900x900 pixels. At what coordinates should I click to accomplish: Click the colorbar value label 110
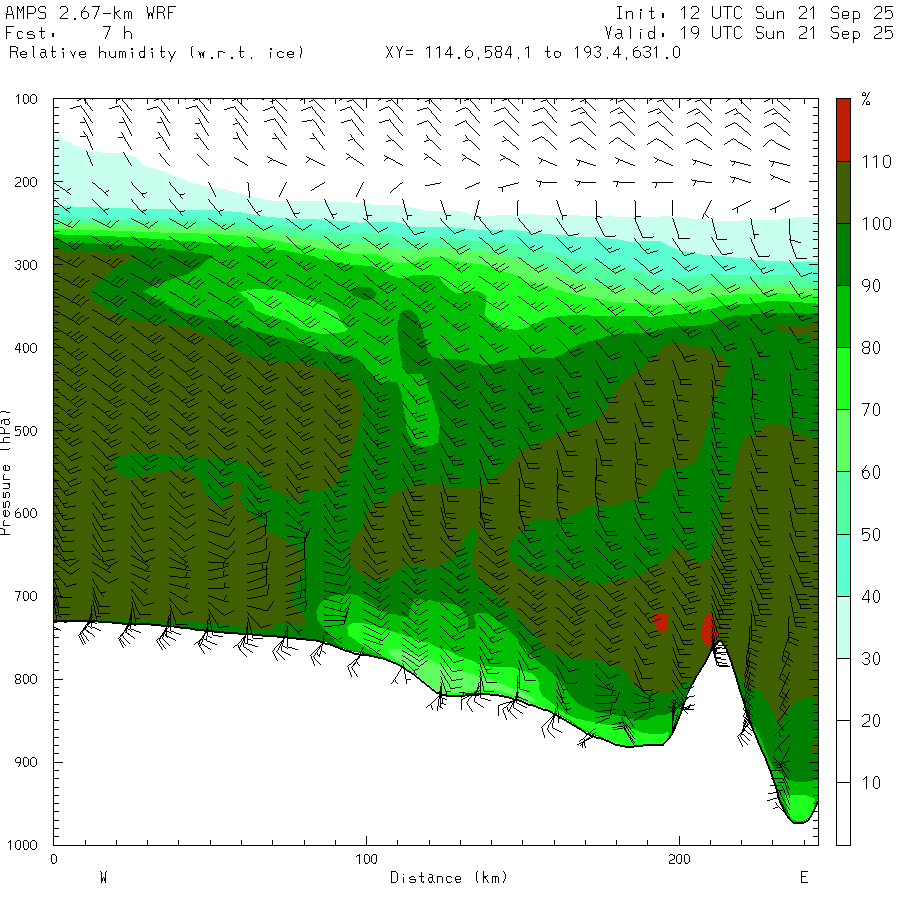click(876, 162)
